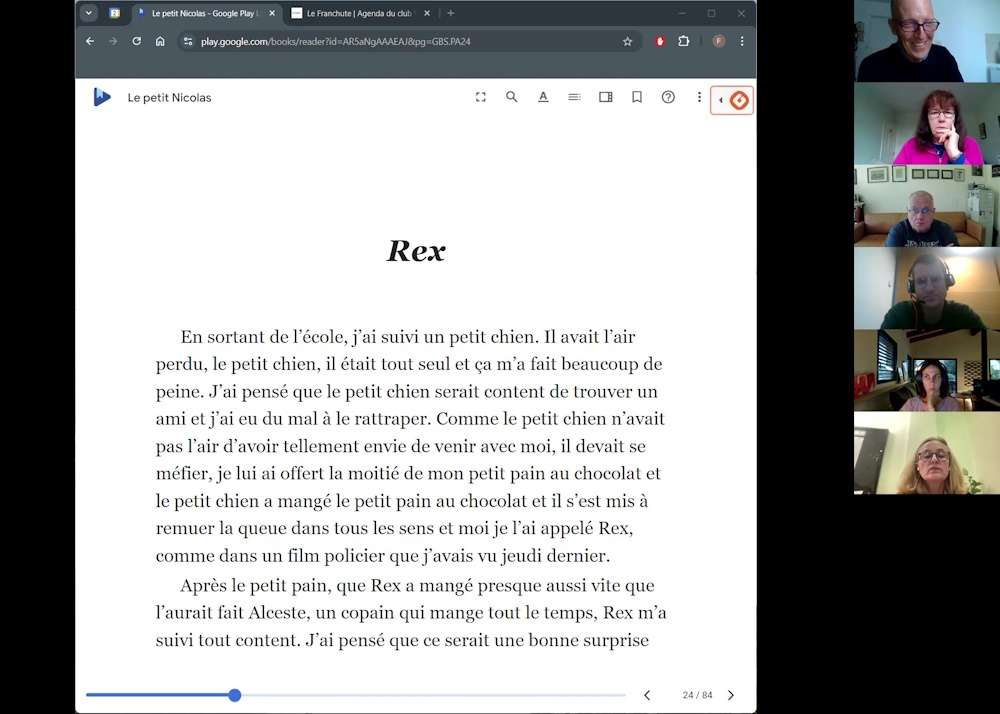Open the Chrome extensions puzzle menu
This screenshot has height=714, width=1000.
(x=684, y=41)
